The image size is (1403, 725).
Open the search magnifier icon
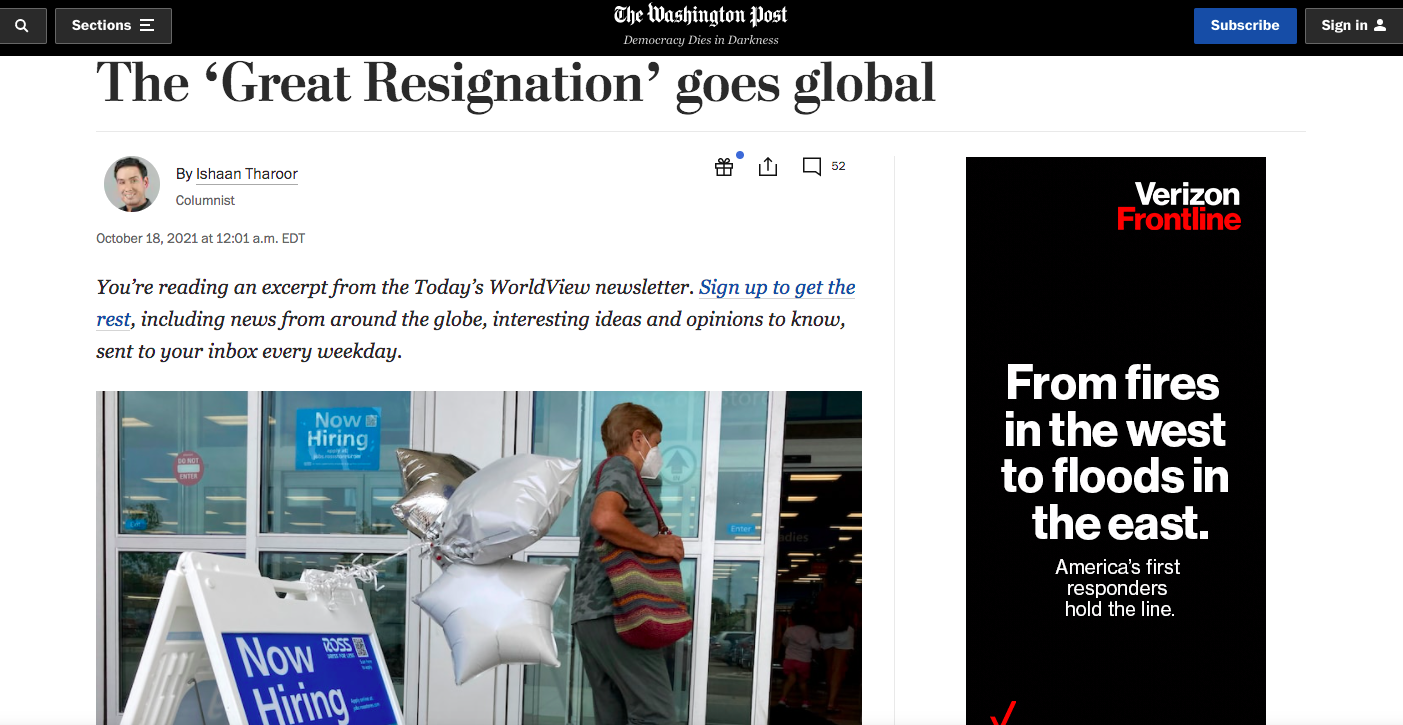click(21, 26)
